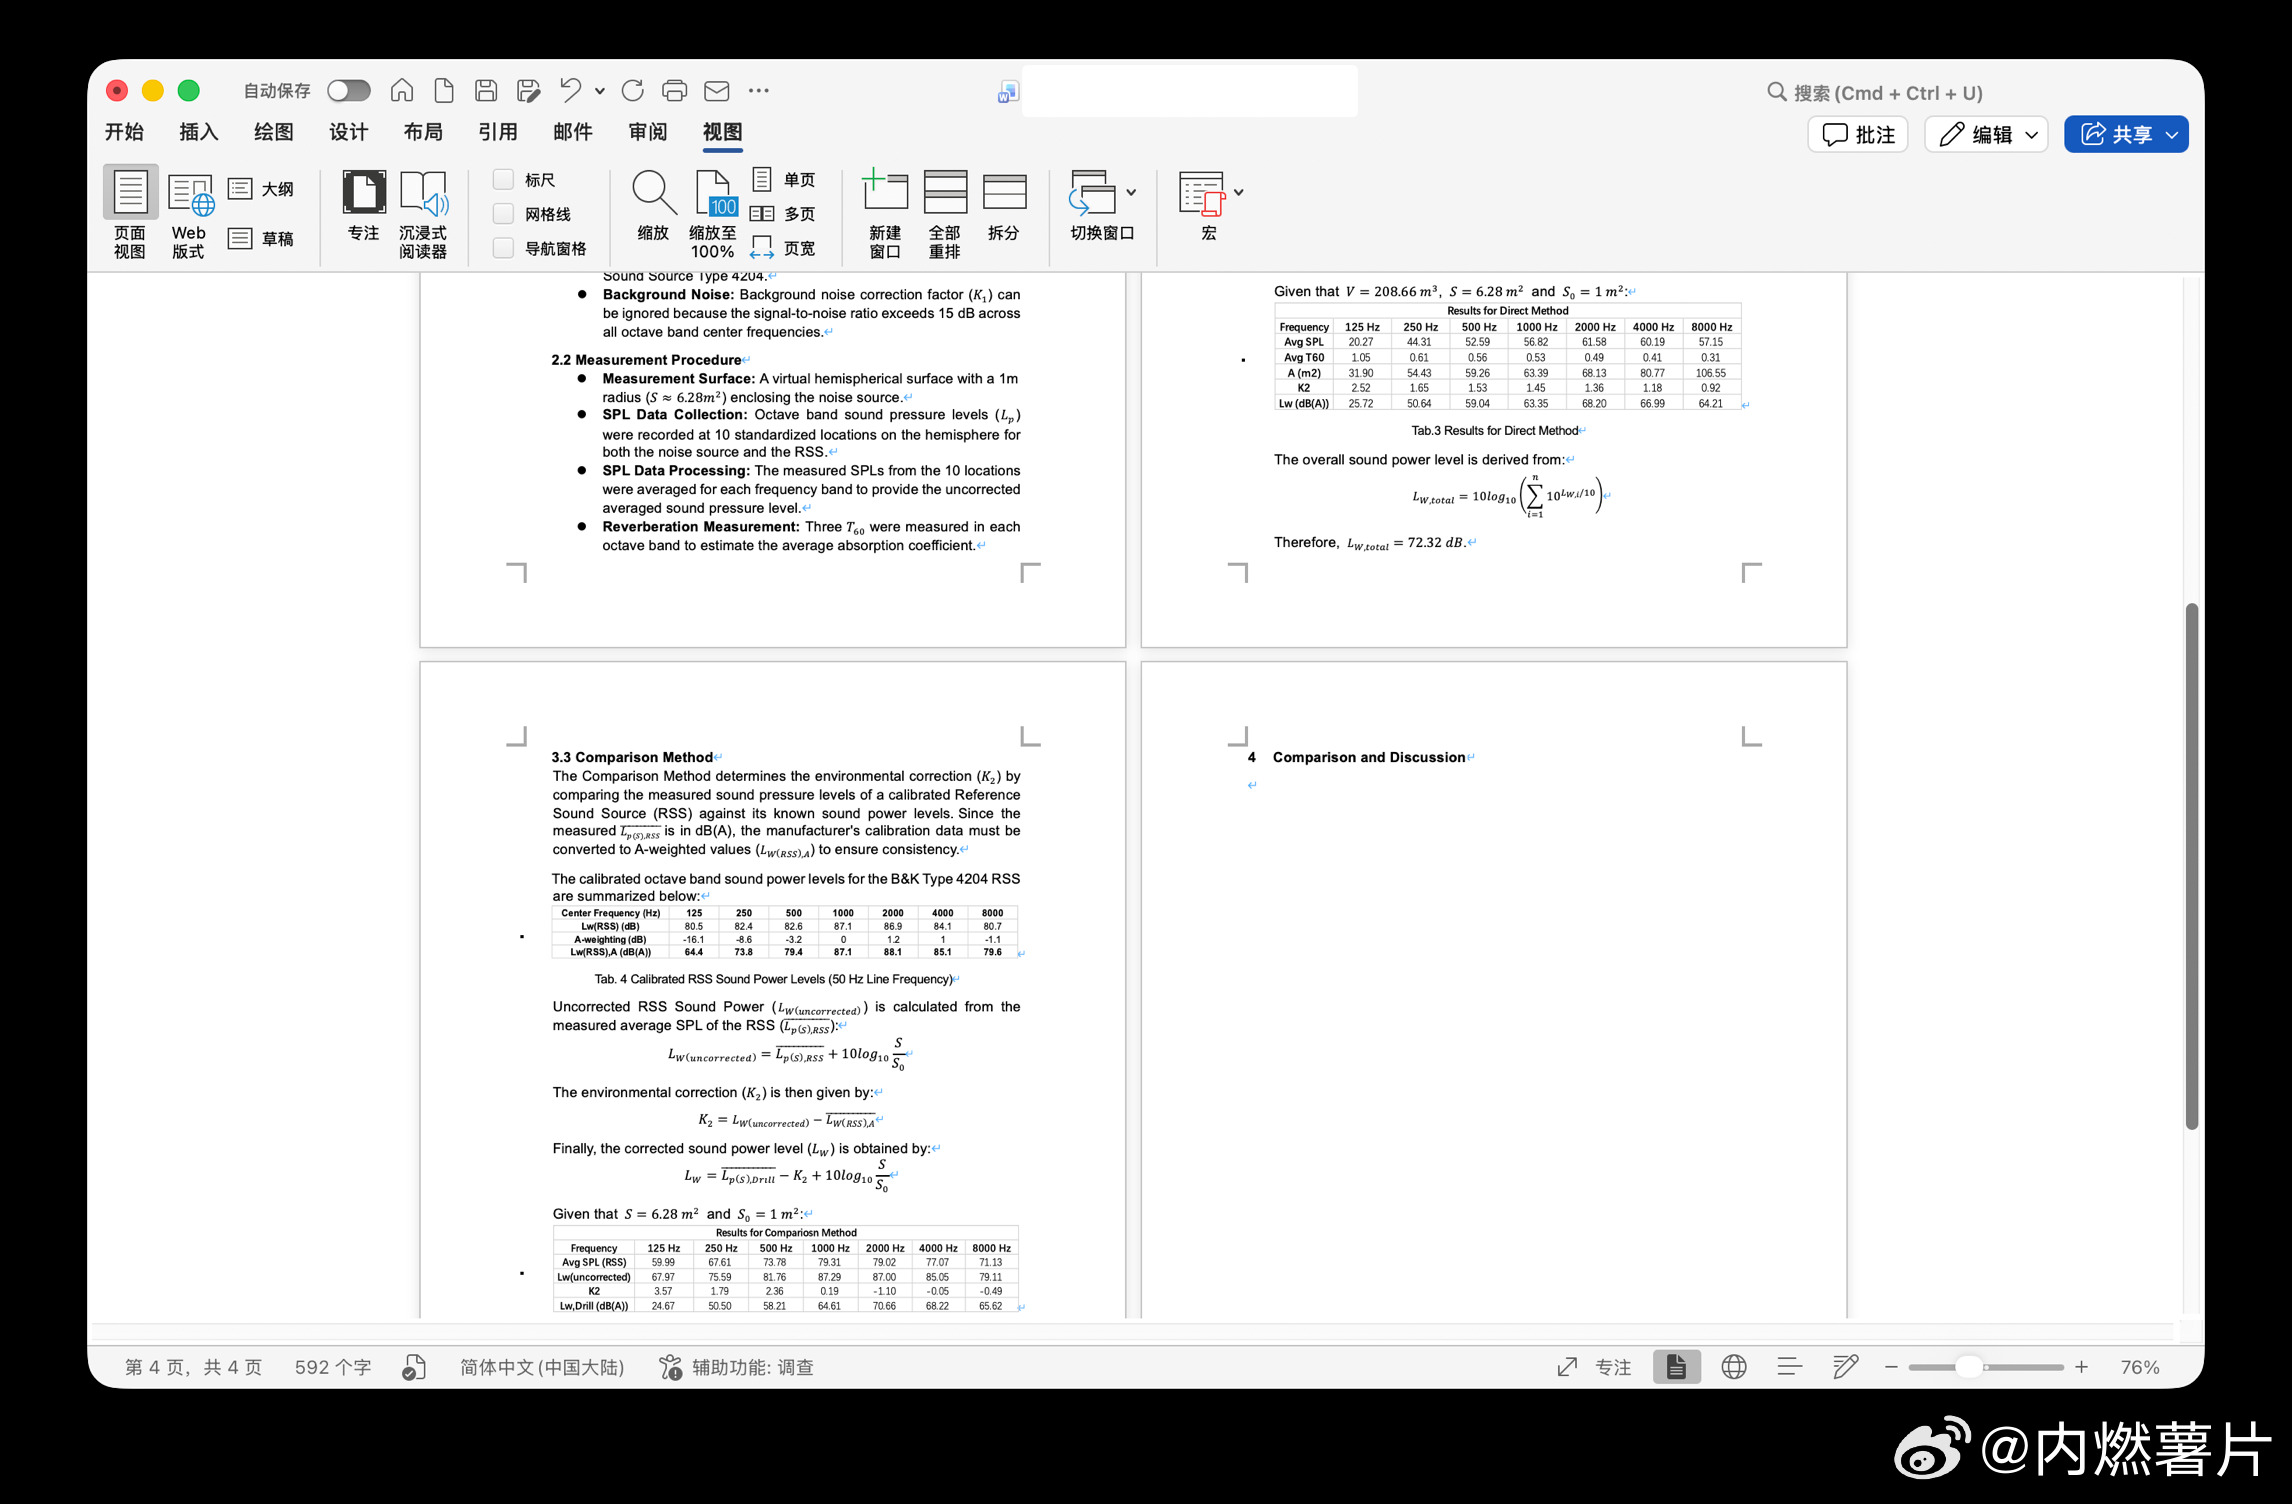Click the Comments (批注) button
Screen dimensions: 2292x1504
pyautogui.click(x=1858, y=135)
